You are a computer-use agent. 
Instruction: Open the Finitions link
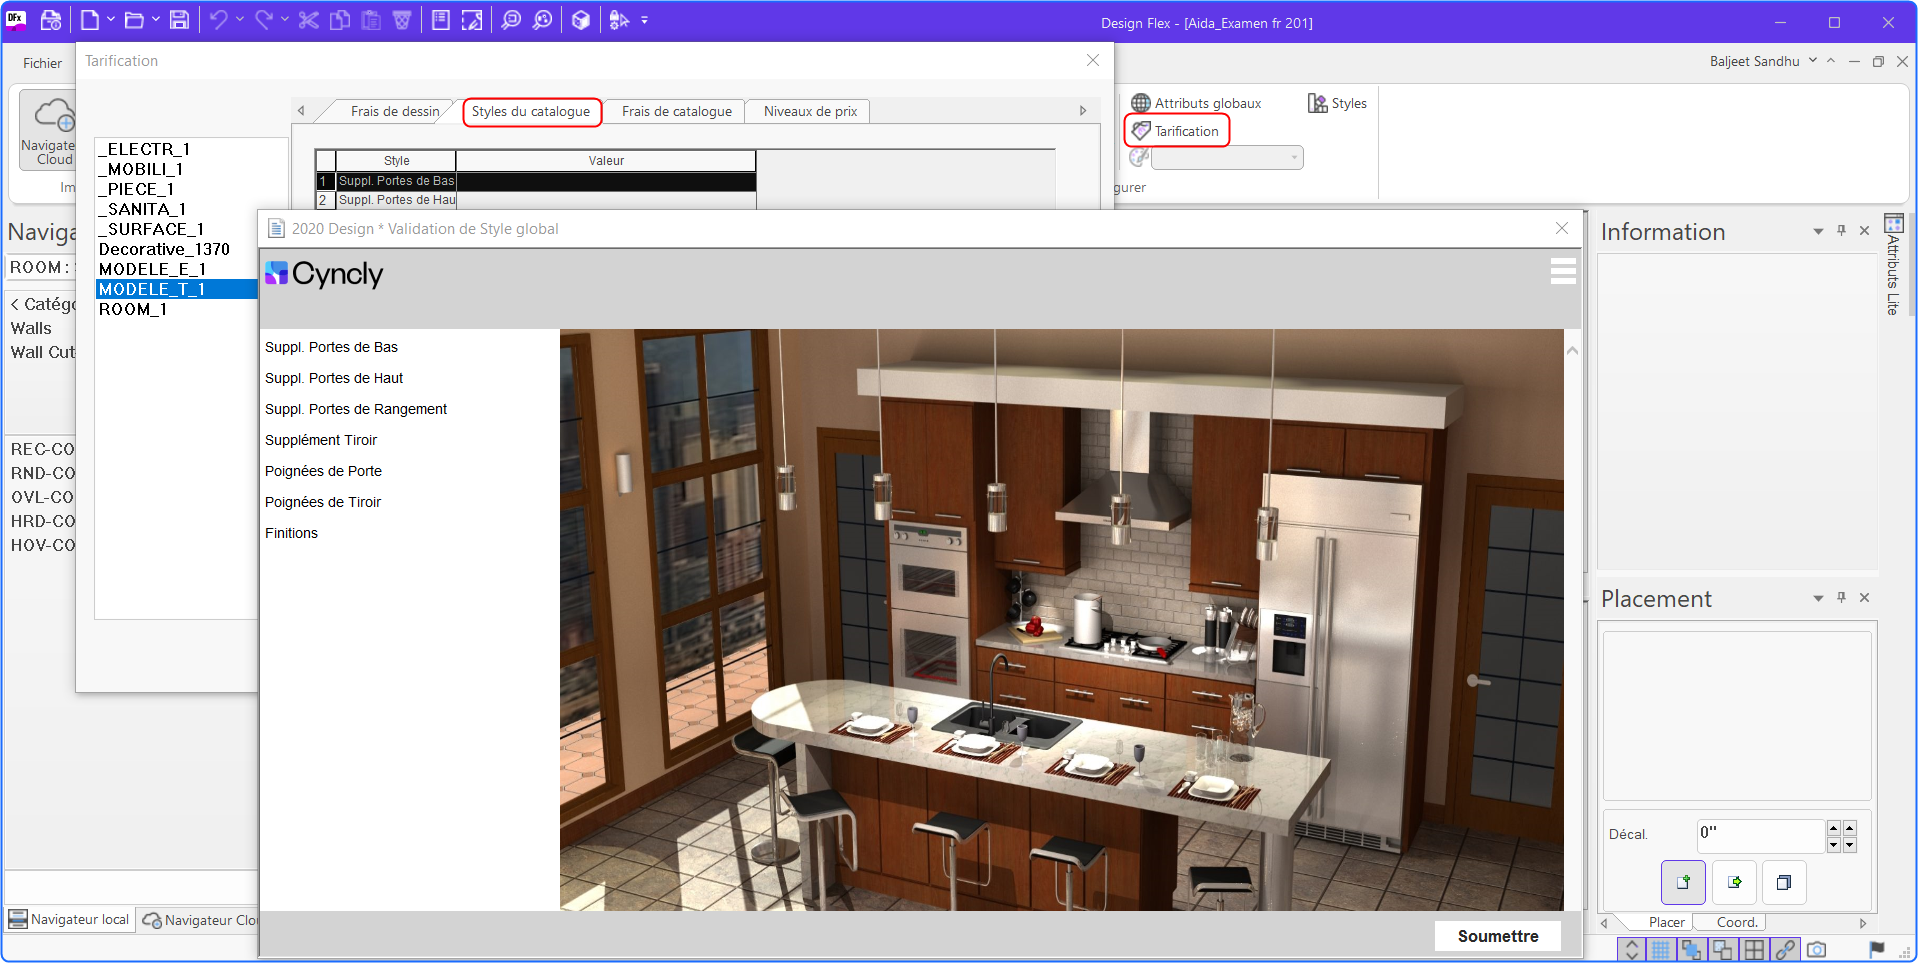291,533
